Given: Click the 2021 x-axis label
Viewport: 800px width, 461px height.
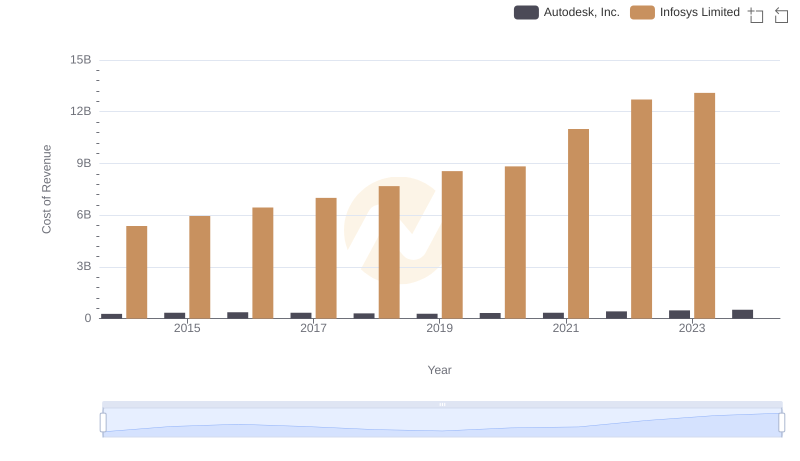Looking at the screenshot, I should tap(566, 328).
